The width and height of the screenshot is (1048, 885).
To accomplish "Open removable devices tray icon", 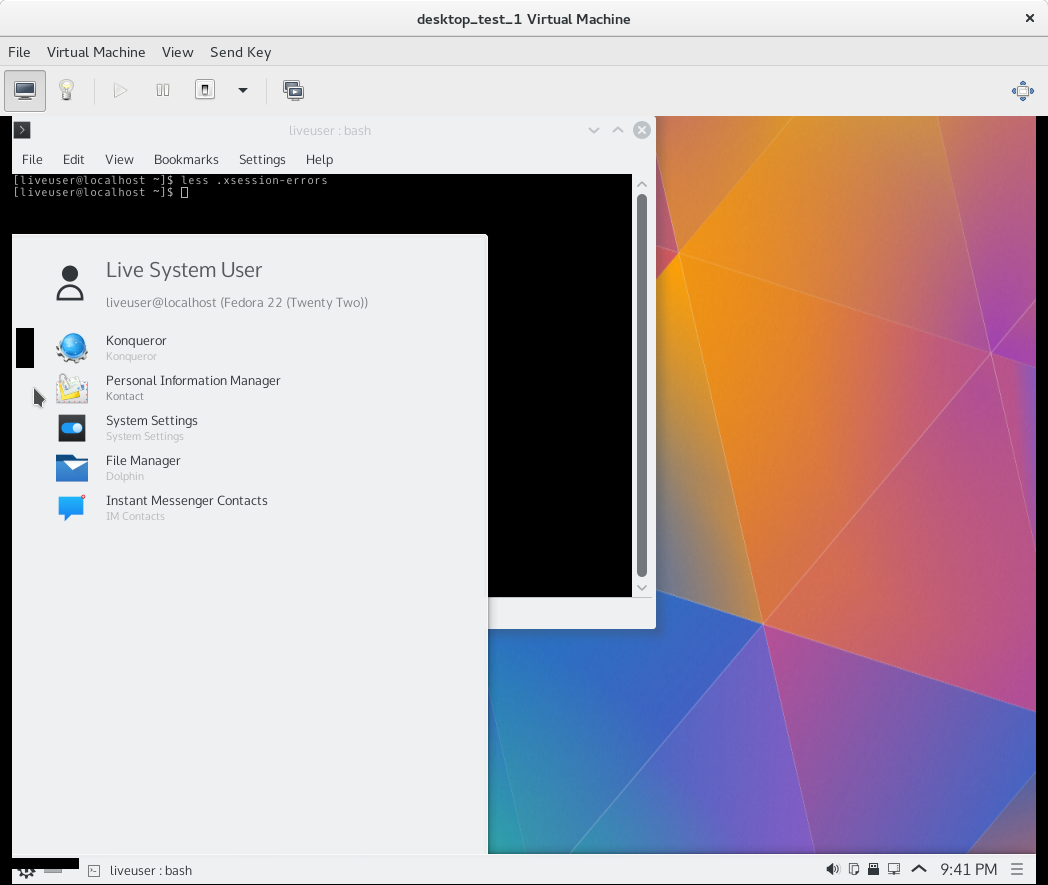I will (x=873, y=869).
